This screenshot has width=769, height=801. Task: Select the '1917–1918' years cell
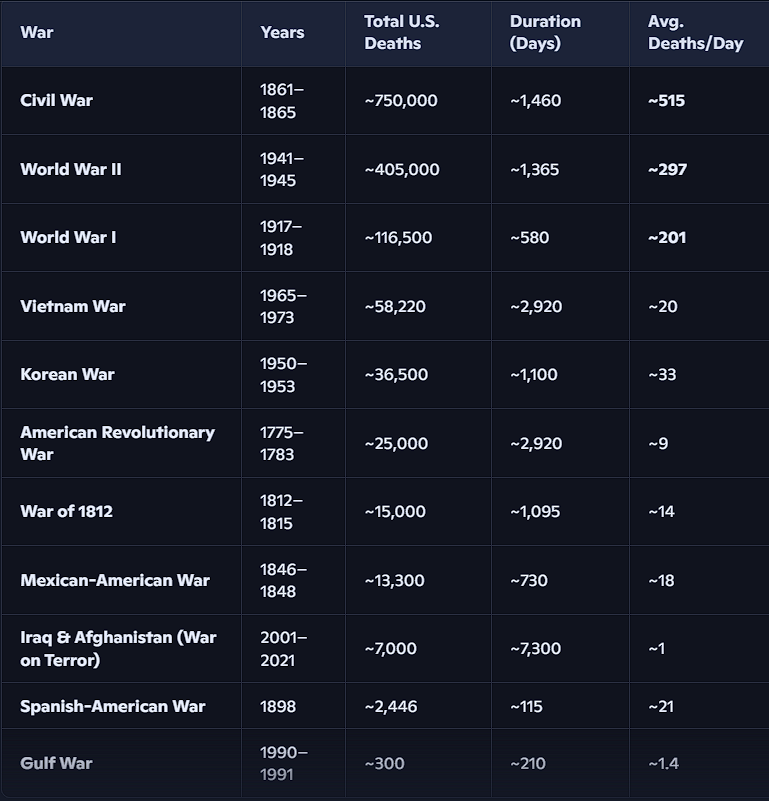[281, 238]
